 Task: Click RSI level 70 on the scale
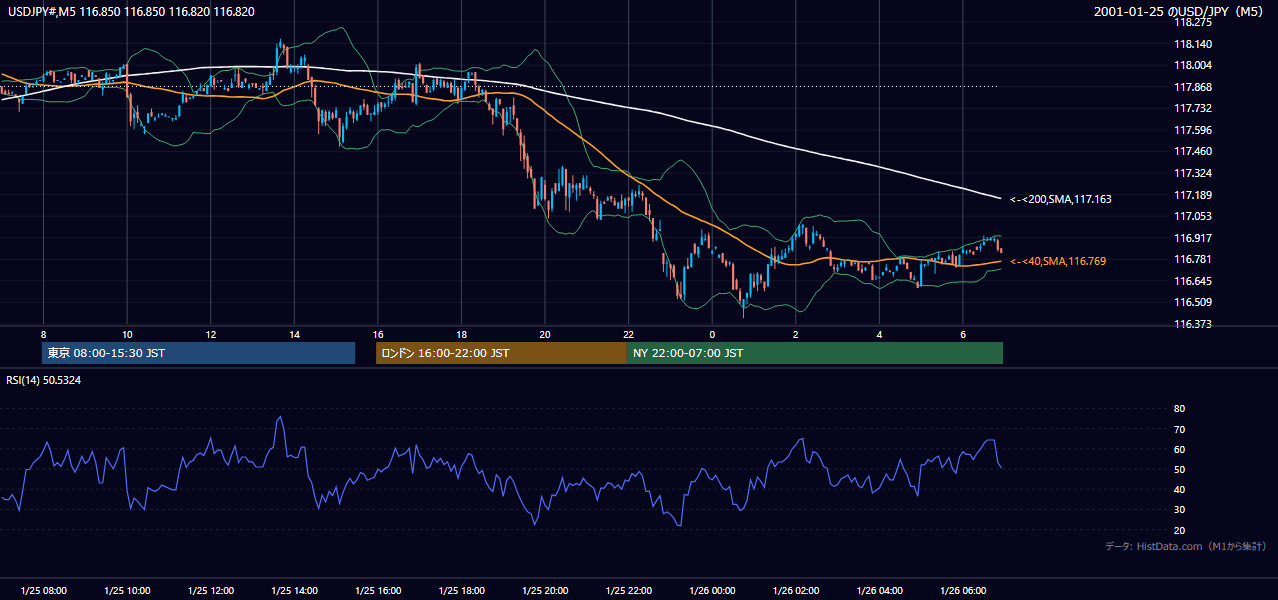pos(1179,429)
